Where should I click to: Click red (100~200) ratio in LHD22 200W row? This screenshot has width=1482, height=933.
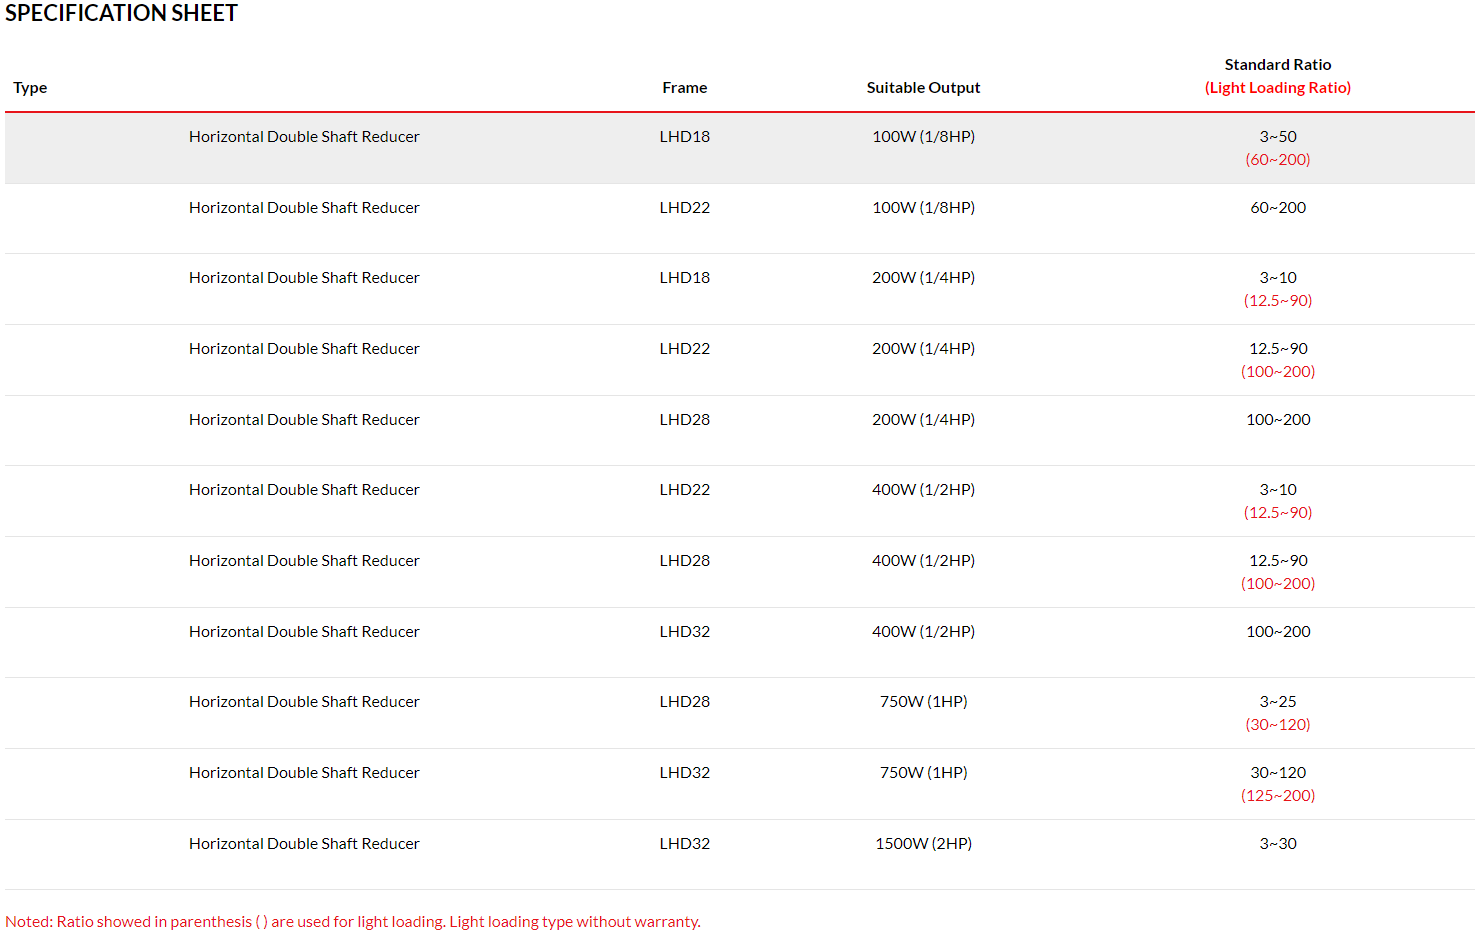tap(1278, 372)
